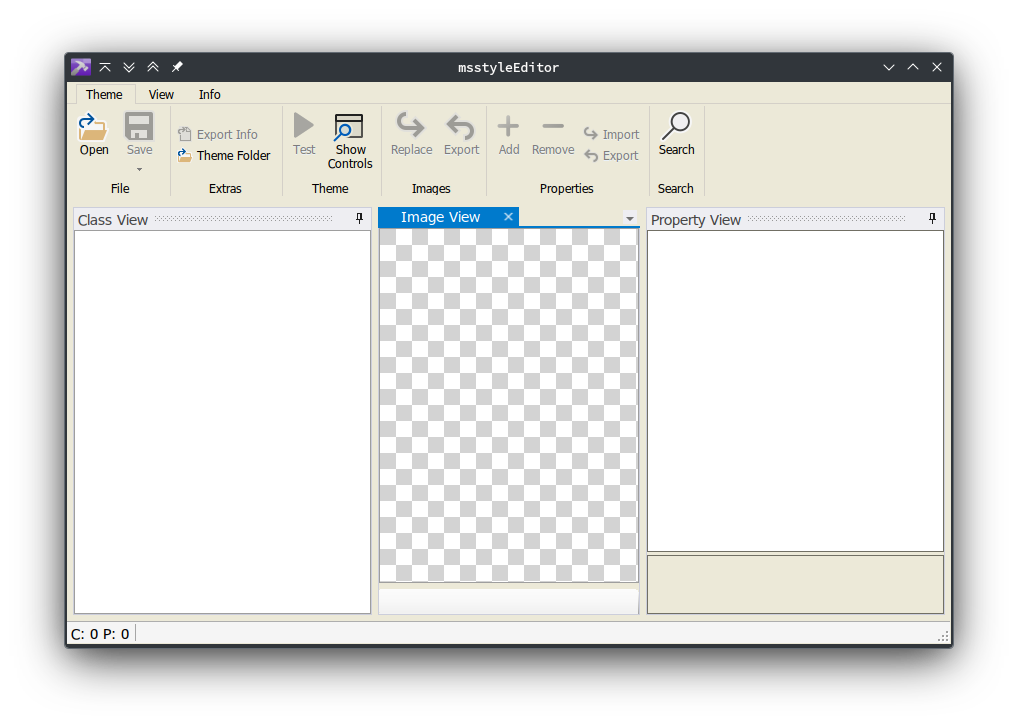Open a theme file
This screenshot has height=725, width=1018.
(93, 135)
